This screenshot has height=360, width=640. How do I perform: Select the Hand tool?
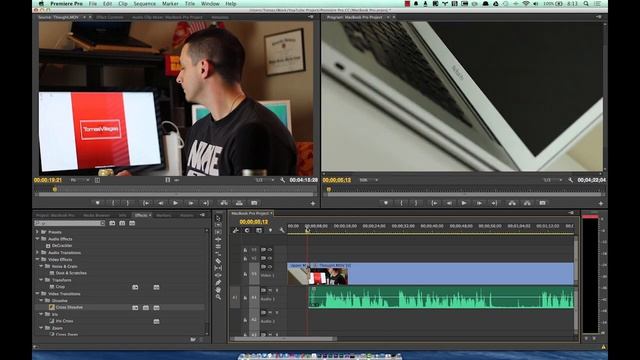click(218, 290)
